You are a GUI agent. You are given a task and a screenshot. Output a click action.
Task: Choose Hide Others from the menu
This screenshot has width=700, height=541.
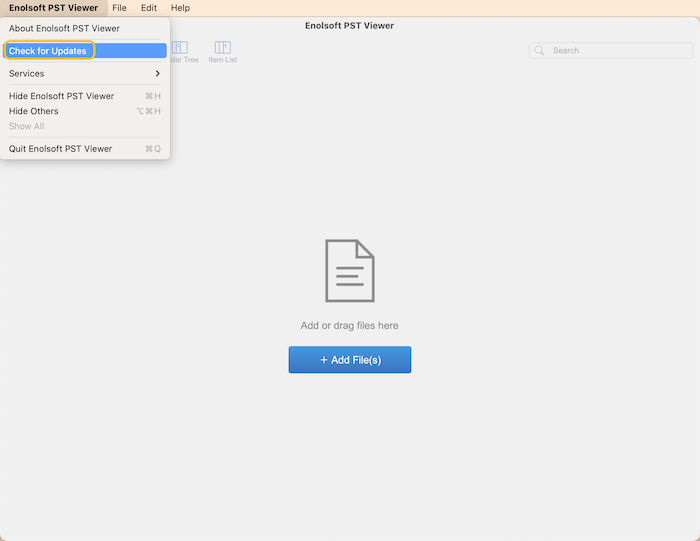coord(34,111)
